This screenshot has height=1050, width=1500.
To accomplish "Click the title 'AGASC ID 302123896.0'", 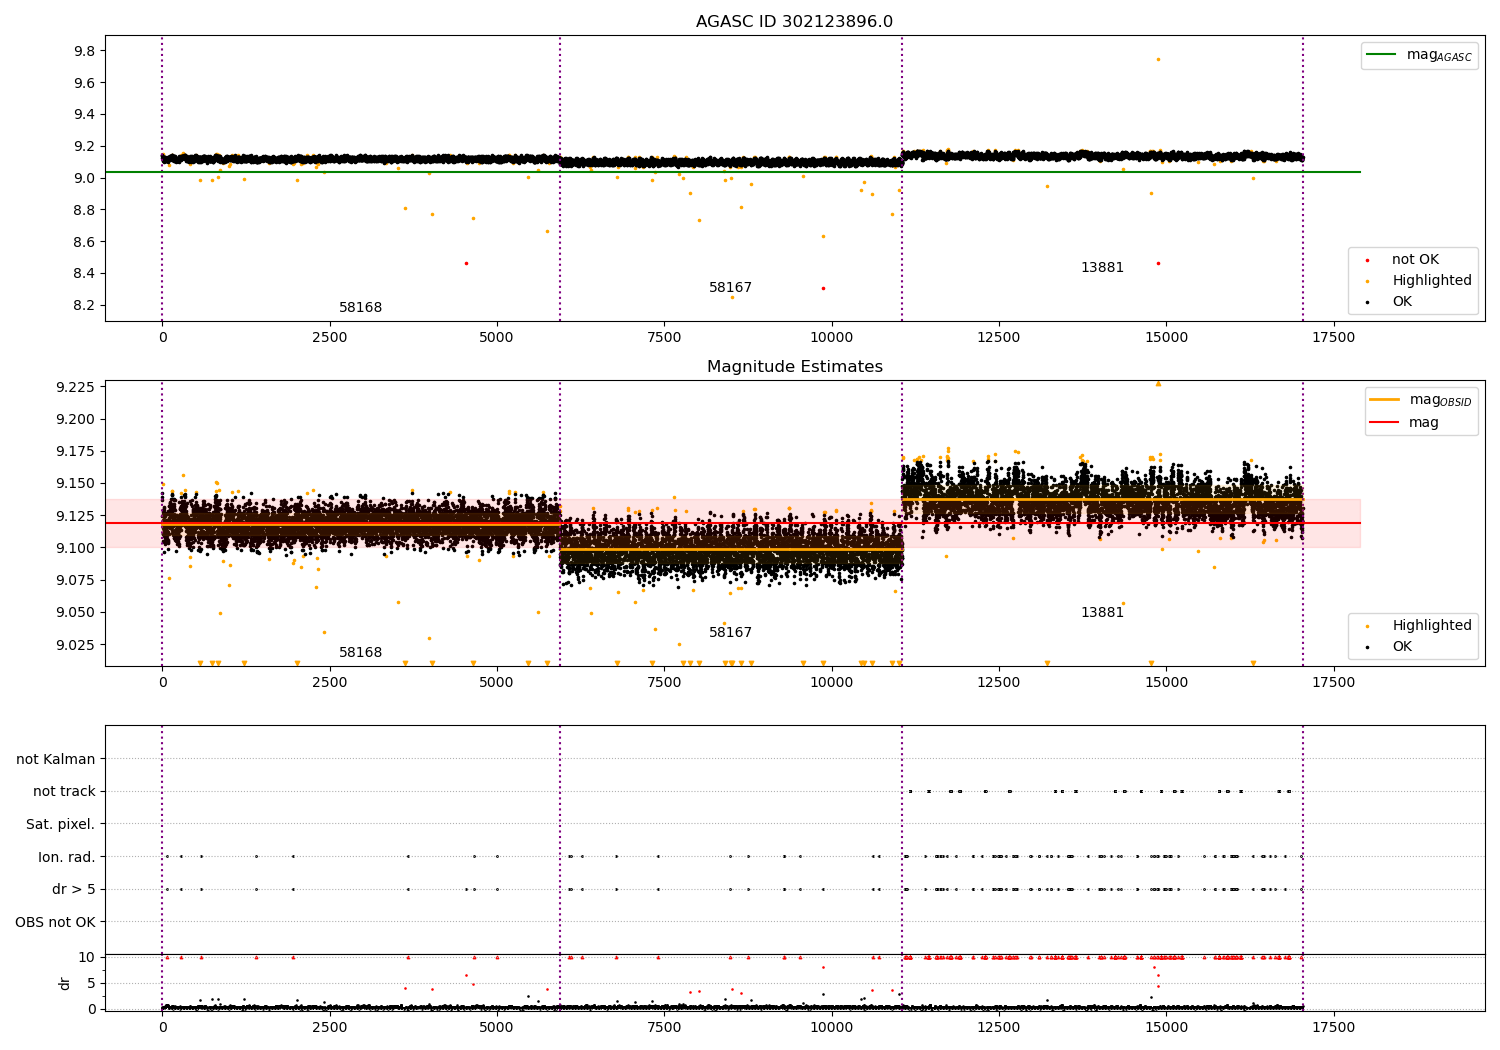I will pos(794,22).
